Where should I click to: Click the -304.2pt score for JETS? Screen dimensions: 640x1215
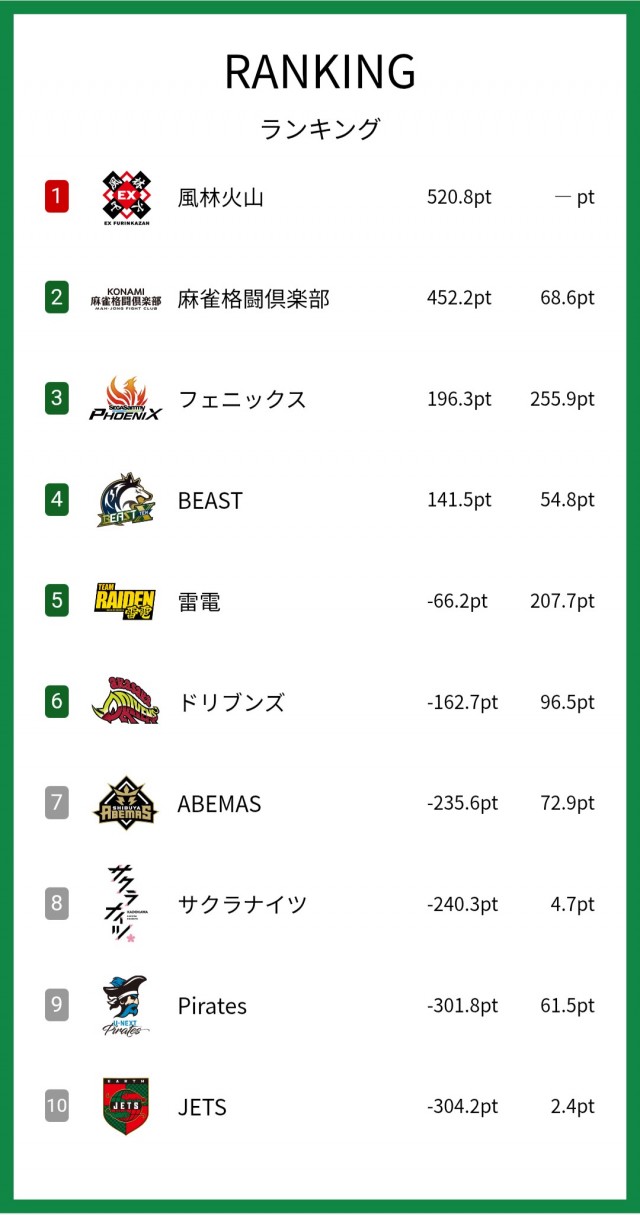click(462, 1107)
